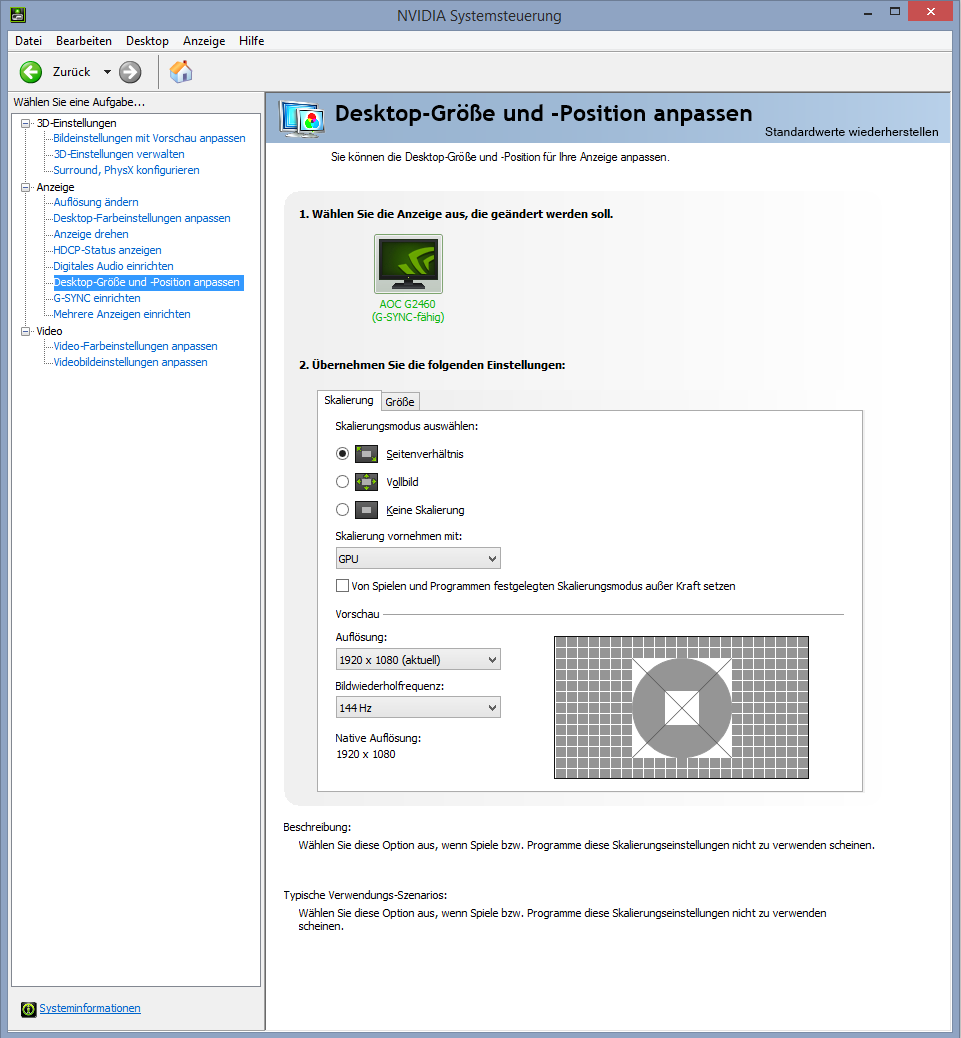
Task: Click the green Back arrow icon
Action: tap(30, 71)
